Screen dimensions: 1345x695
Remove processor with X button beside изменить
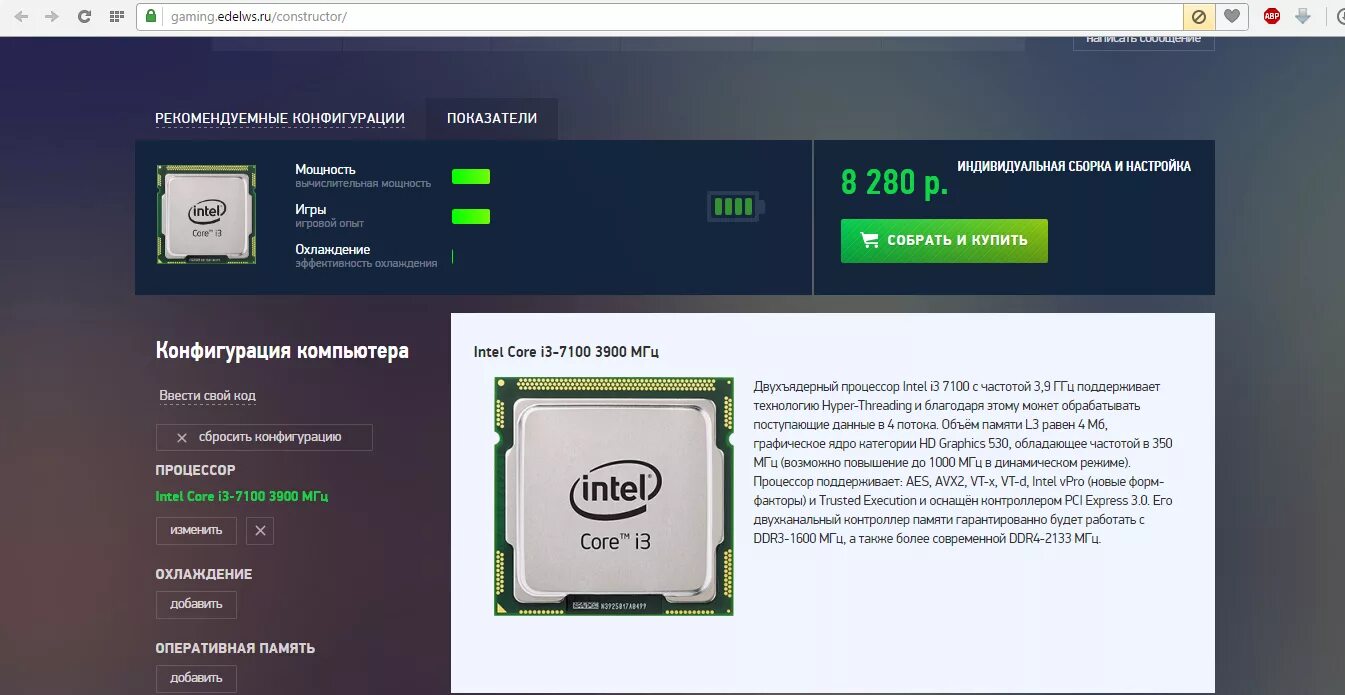(260, 530)
